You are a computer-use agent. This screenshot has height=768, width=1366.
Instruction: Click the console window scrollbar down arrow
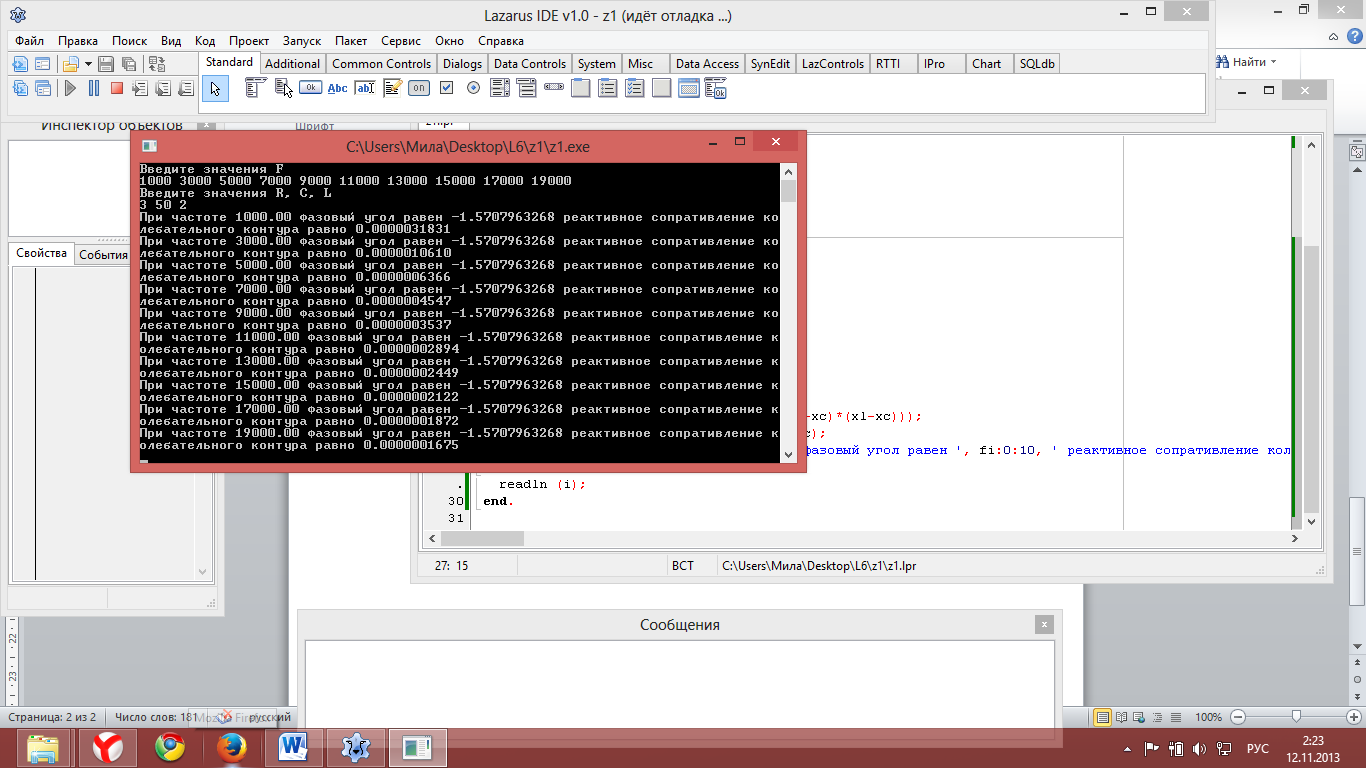click(788, 454)
